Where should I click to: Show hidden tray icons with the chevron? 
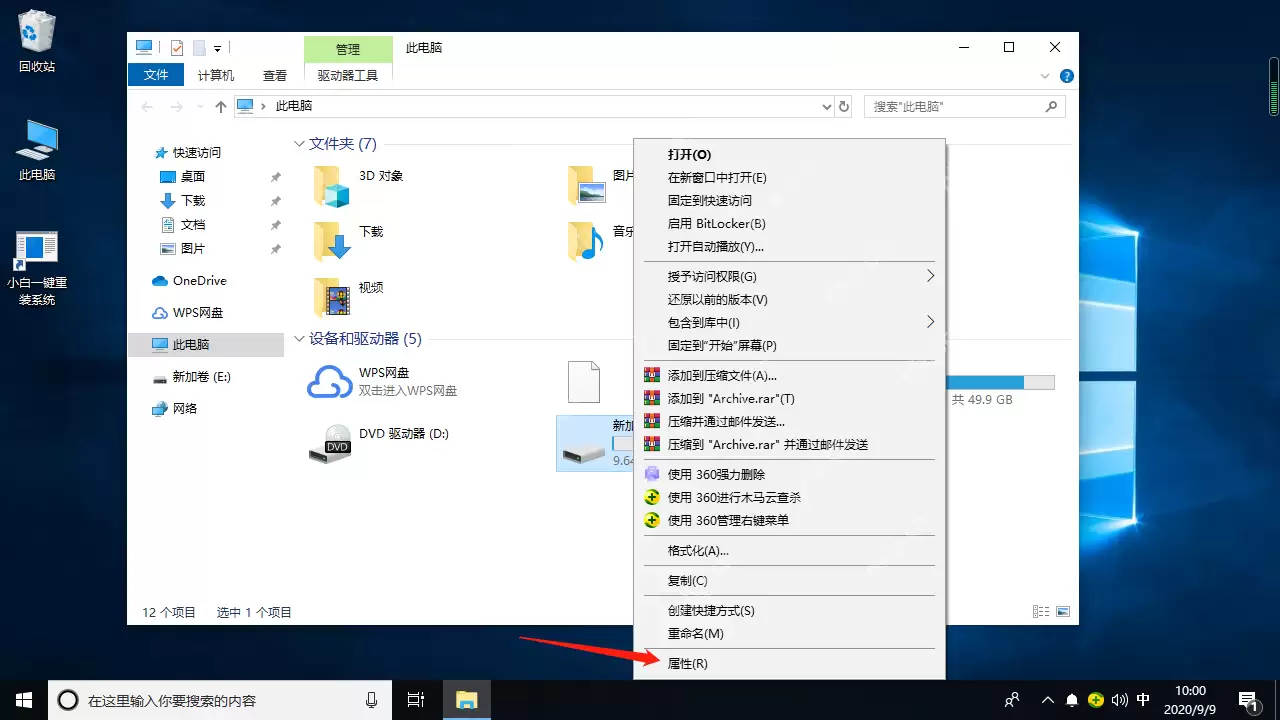click(x=1047, y=700)
